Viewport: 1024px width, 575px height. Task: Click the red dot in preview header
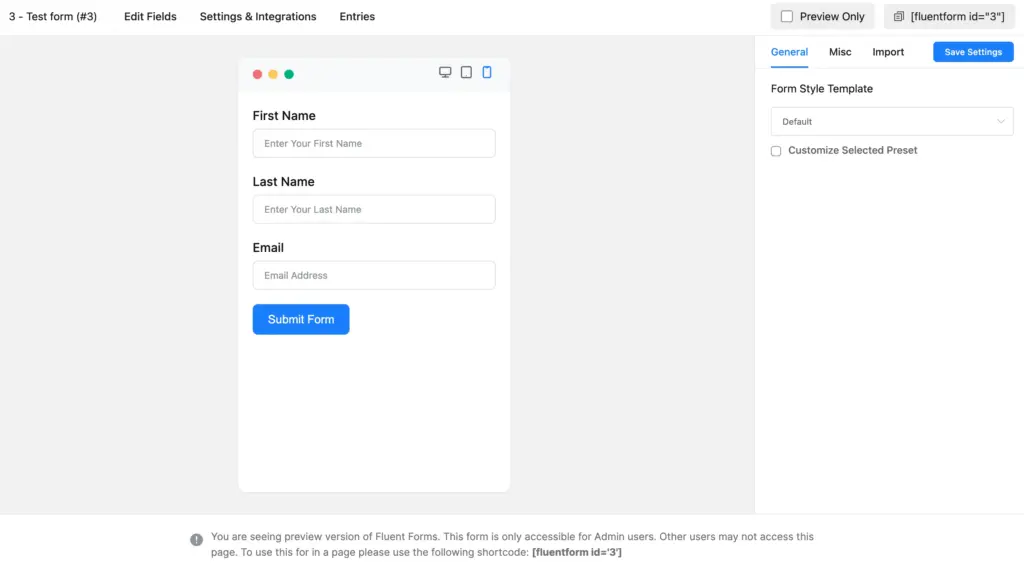point(257,74)
